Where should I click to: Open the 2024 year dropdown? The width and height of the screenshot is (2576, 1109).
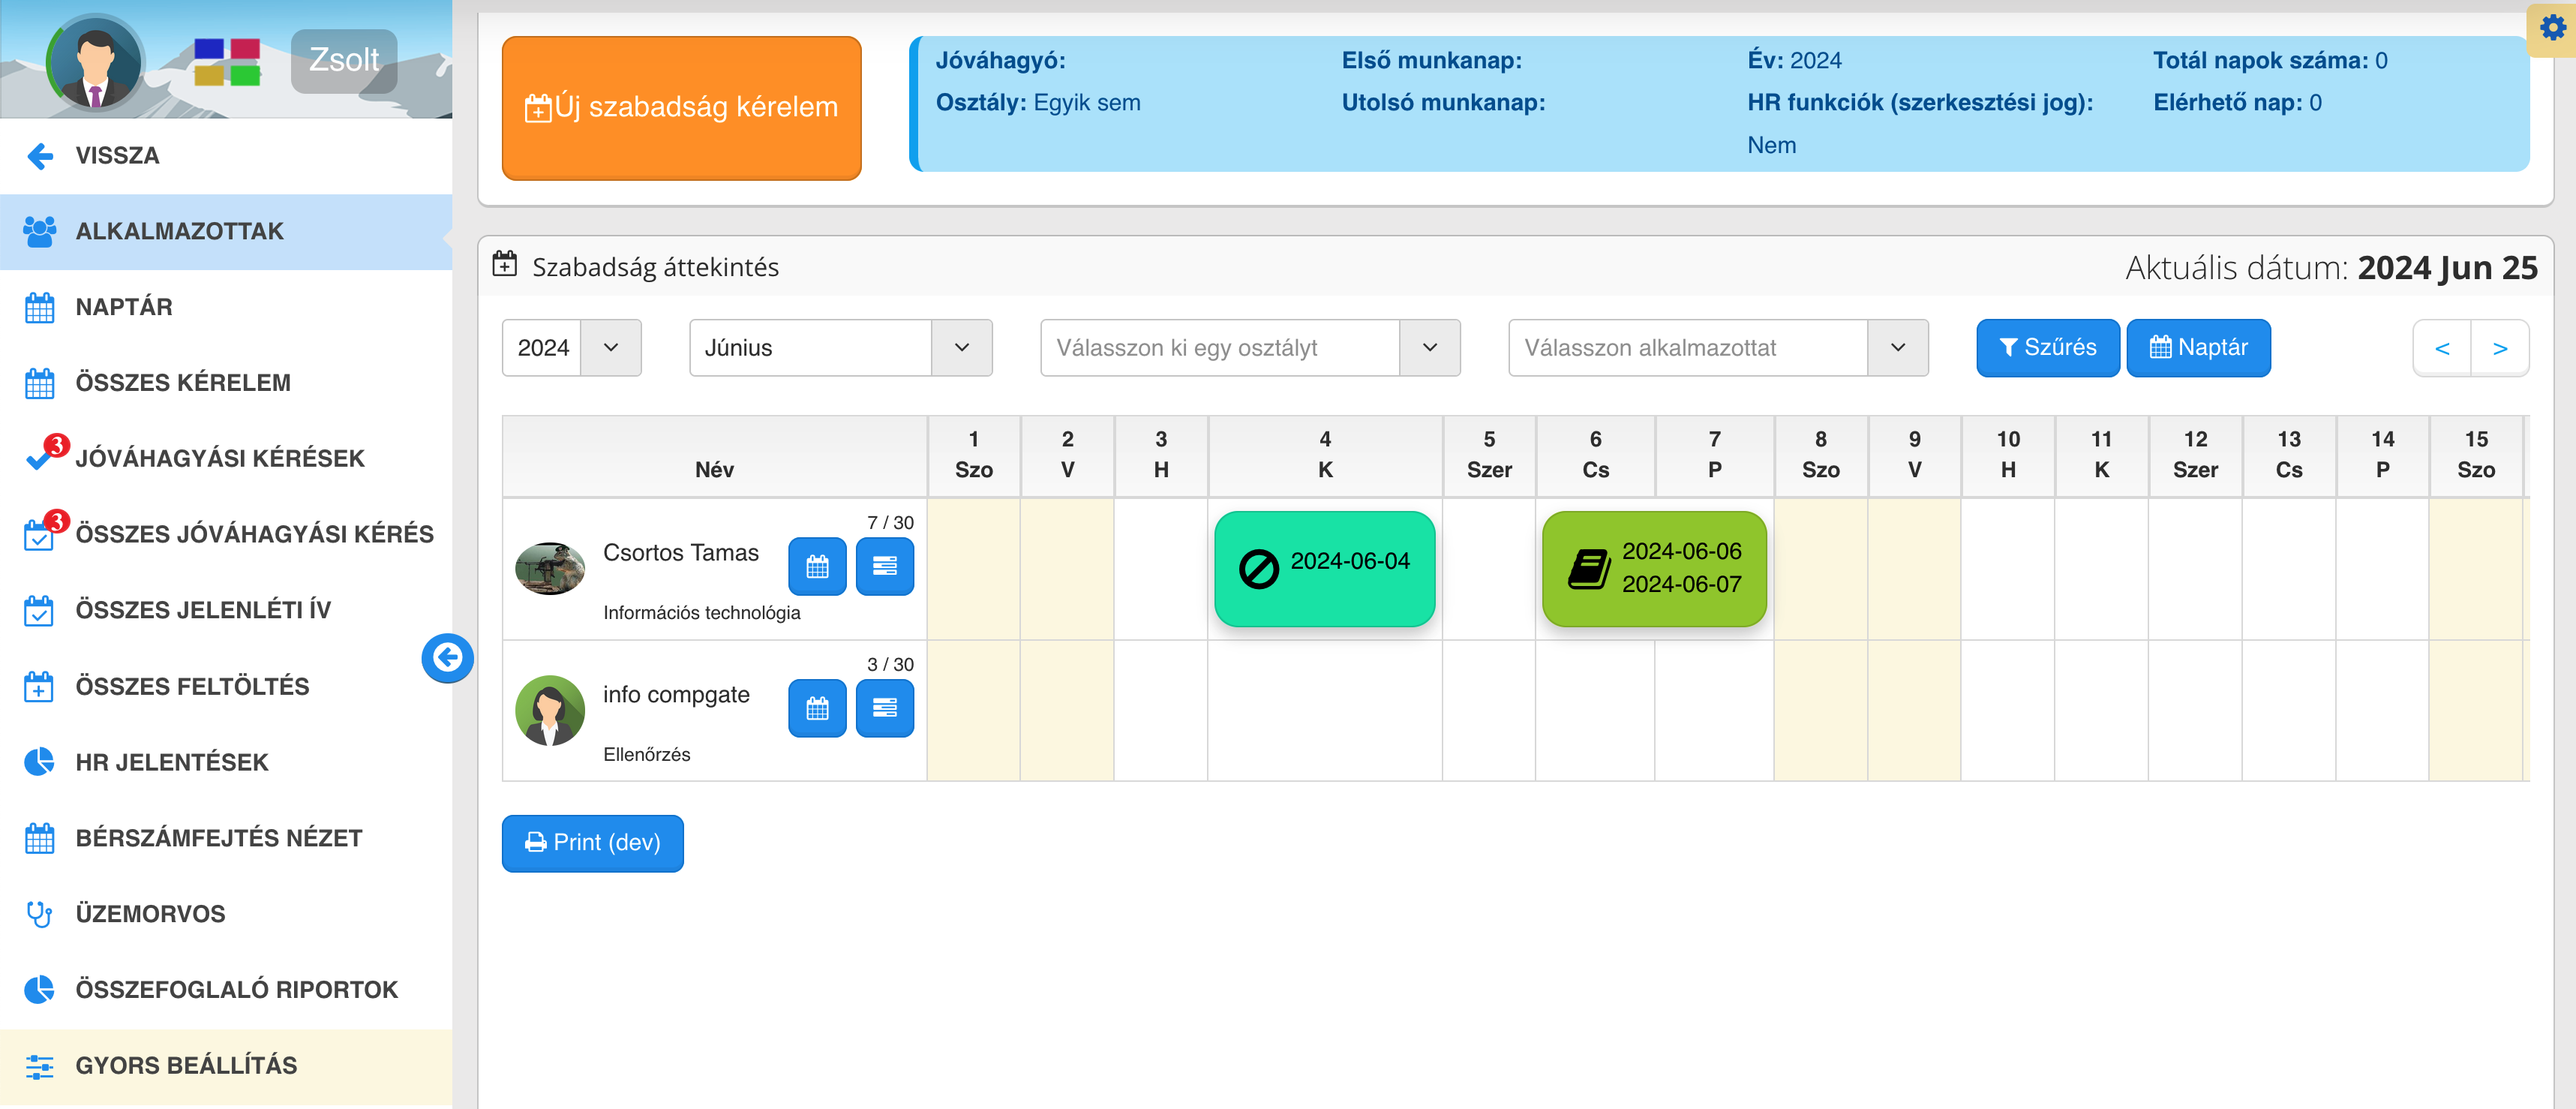pyautogui.click(x=571, y=348)
